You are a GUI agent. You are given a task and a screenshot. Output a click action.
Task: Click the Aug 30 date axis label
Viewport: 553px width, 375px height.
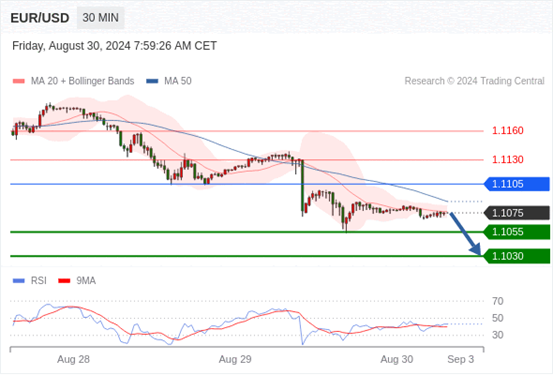point(397,359)
